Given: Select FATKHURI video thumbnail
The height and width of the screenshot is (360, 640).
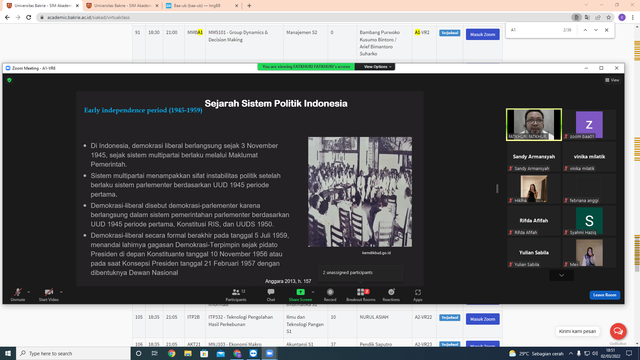Looking at the screenshot, I should point(533,124).
